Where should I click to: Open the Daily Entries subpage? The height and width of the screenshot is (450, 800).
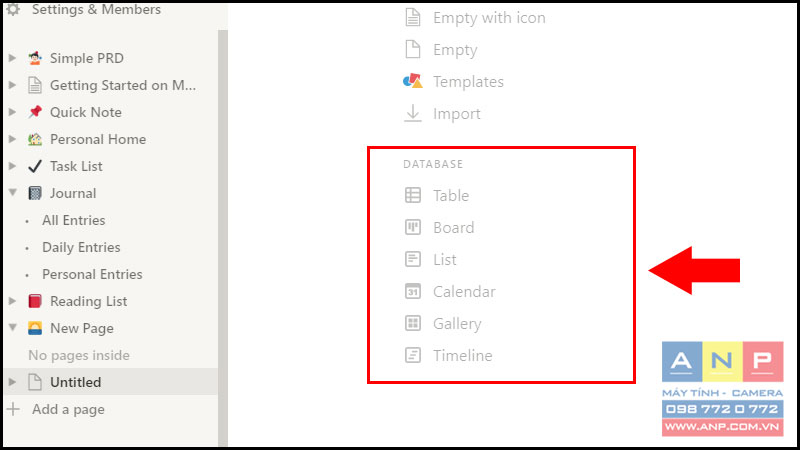coord(81,247)
